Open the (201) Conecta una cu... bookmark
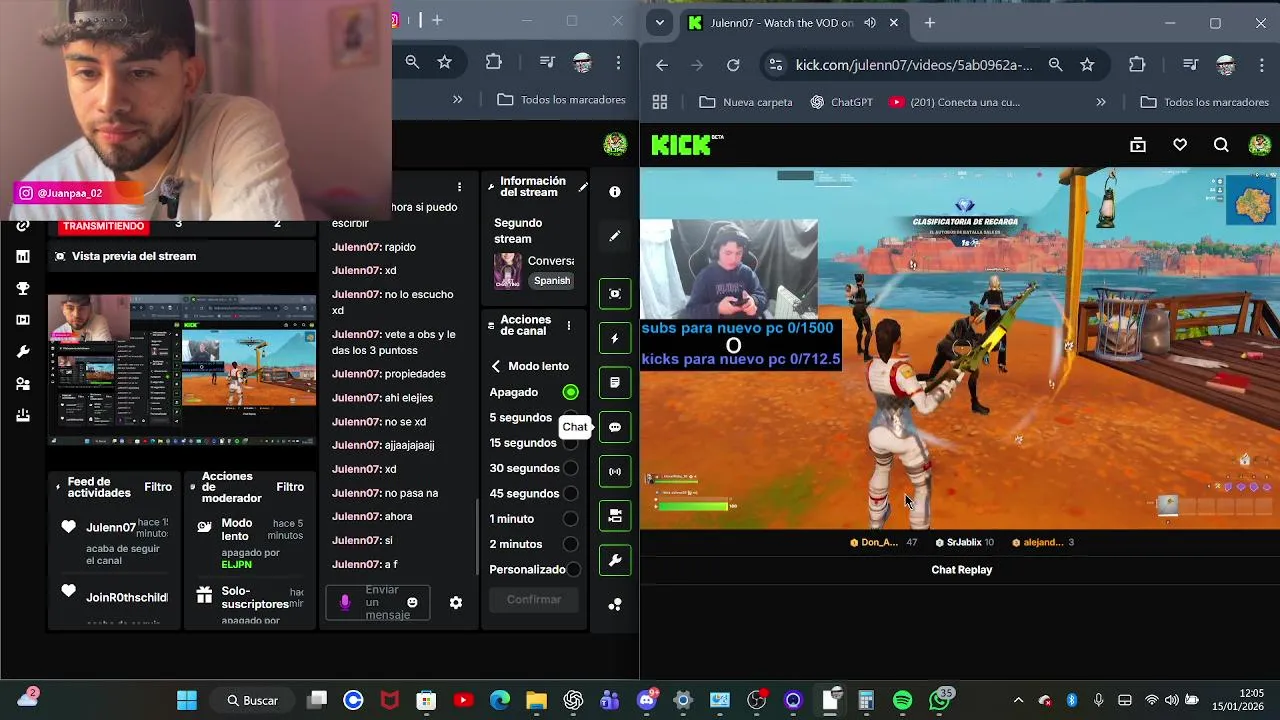Viewport: 1280px width, 720px height. (x=955, y=102)
